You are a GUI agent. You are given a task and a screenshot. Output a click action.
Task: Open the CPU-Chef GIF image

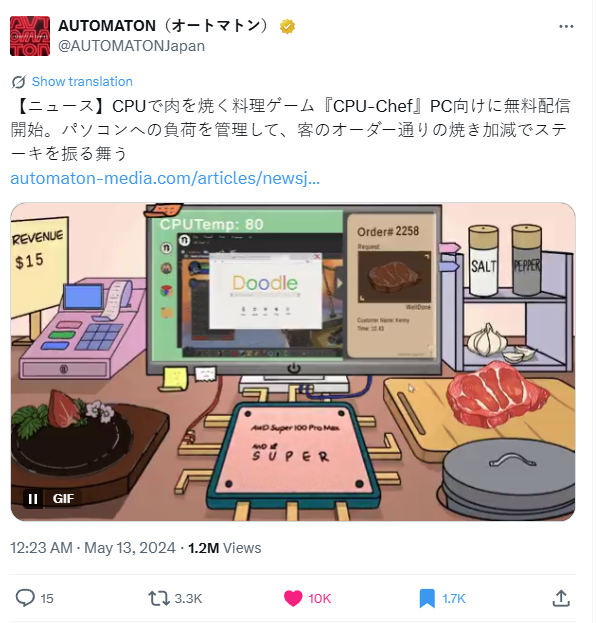pyautogui.click(x=293, y=362)
